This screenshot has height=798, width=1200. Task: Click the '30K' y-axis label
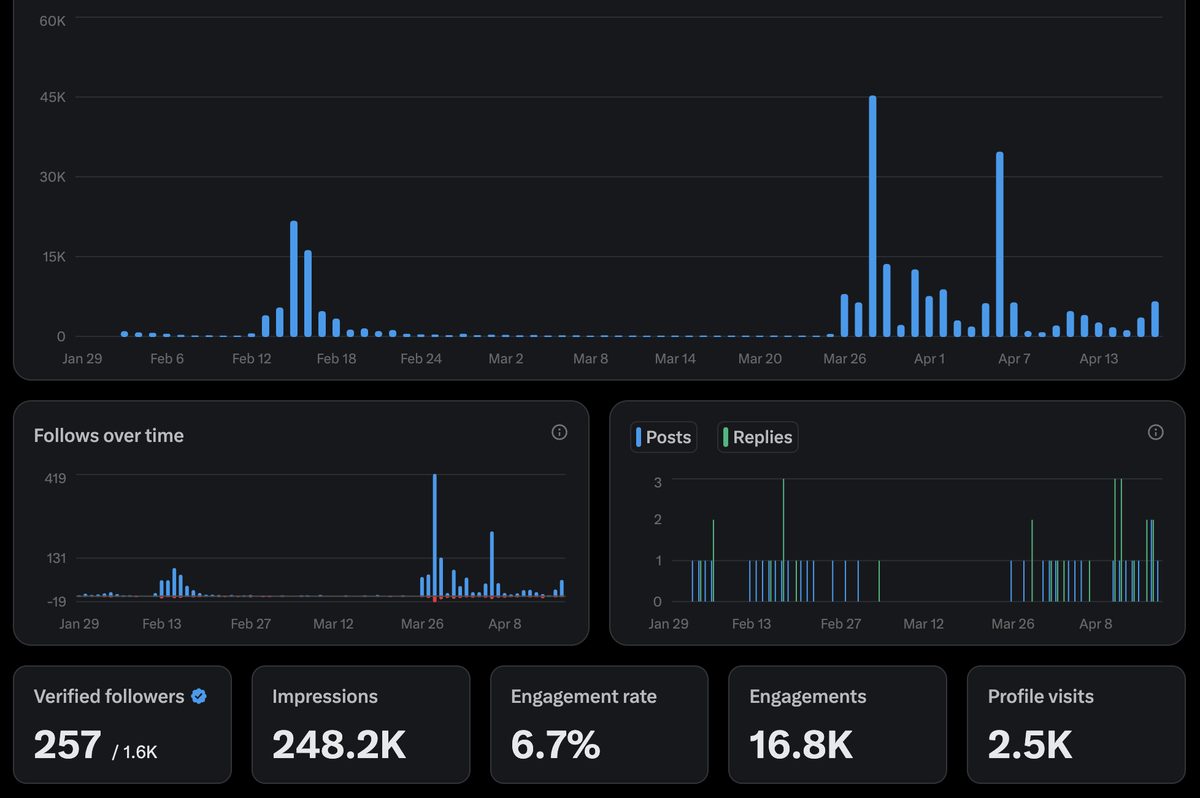pos(53,177)
